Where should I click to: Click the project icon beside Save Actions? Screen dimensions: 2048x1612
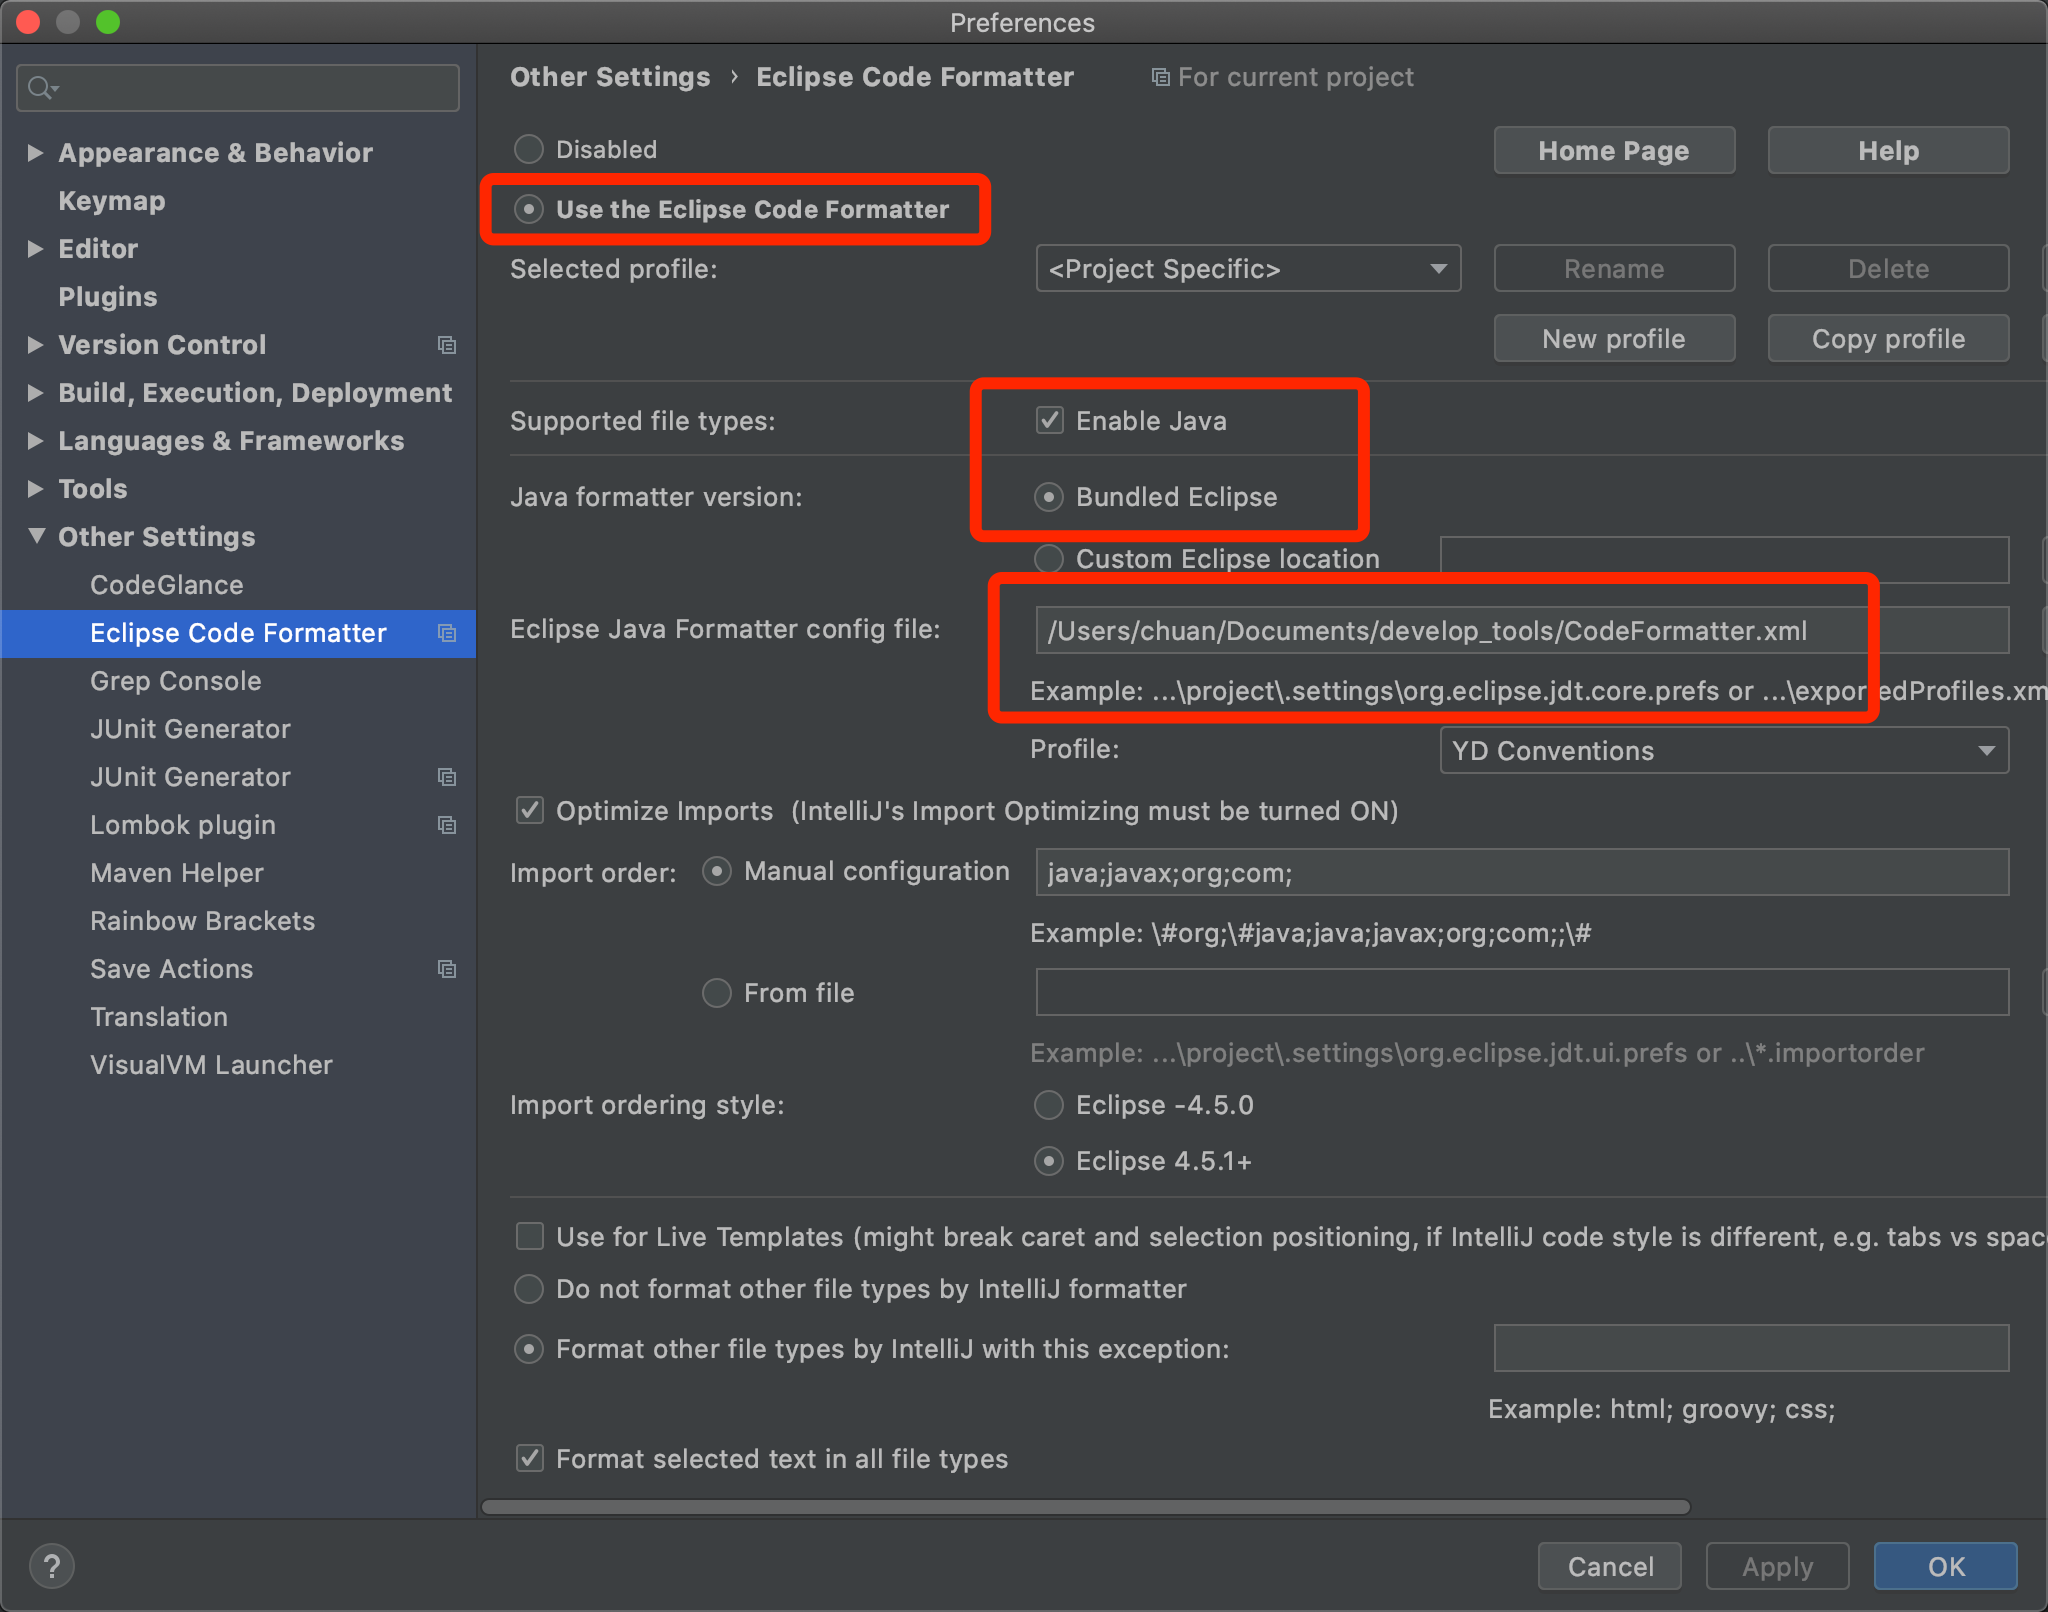coord(447,969)
